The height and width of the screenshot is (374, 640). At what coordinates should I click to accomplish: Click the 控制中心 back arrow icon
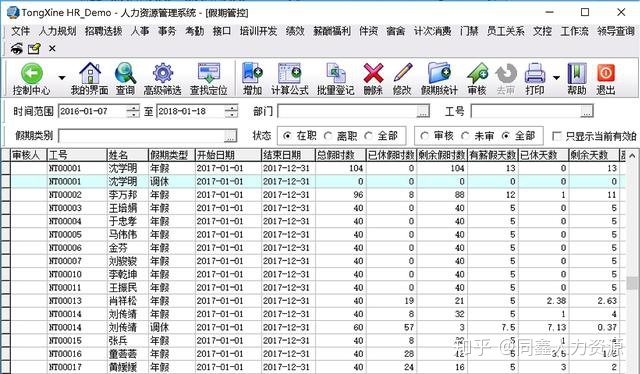[x=31, y=74]
